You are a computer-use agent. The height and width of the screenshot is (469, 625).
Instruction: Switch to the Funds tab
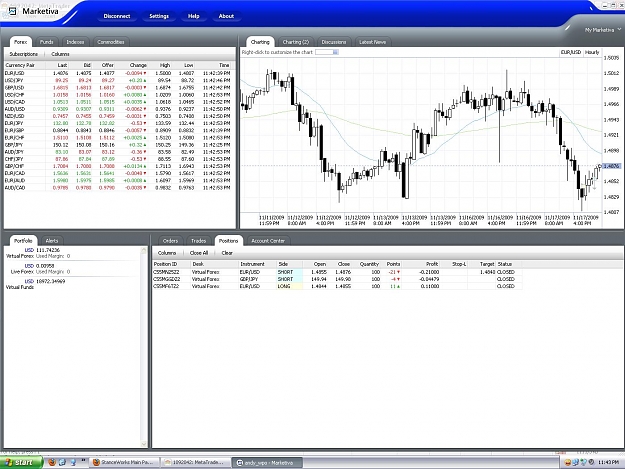point(47,42)
